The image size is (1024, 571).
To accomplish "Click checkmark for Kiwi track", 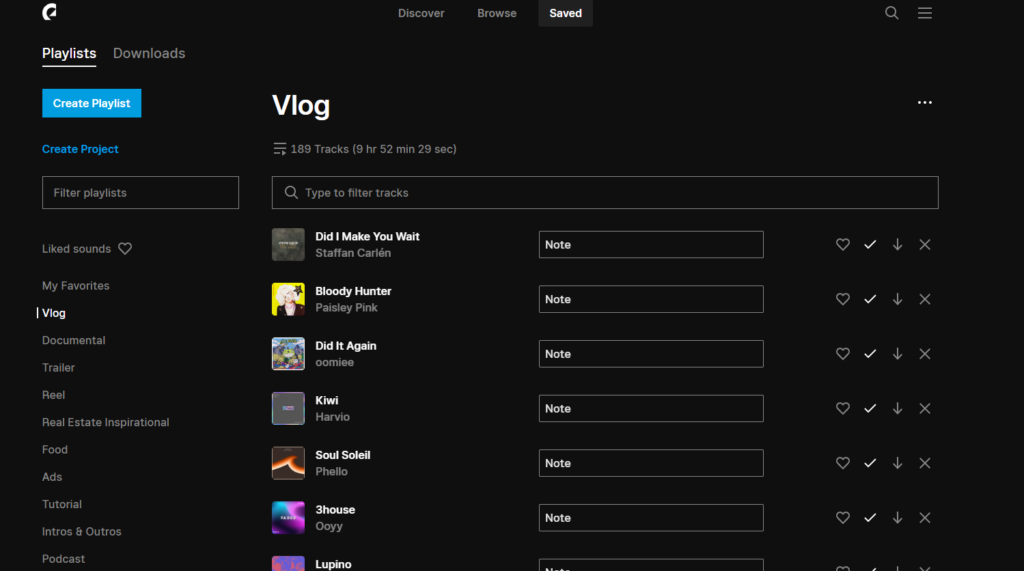I will coord(870,408).
